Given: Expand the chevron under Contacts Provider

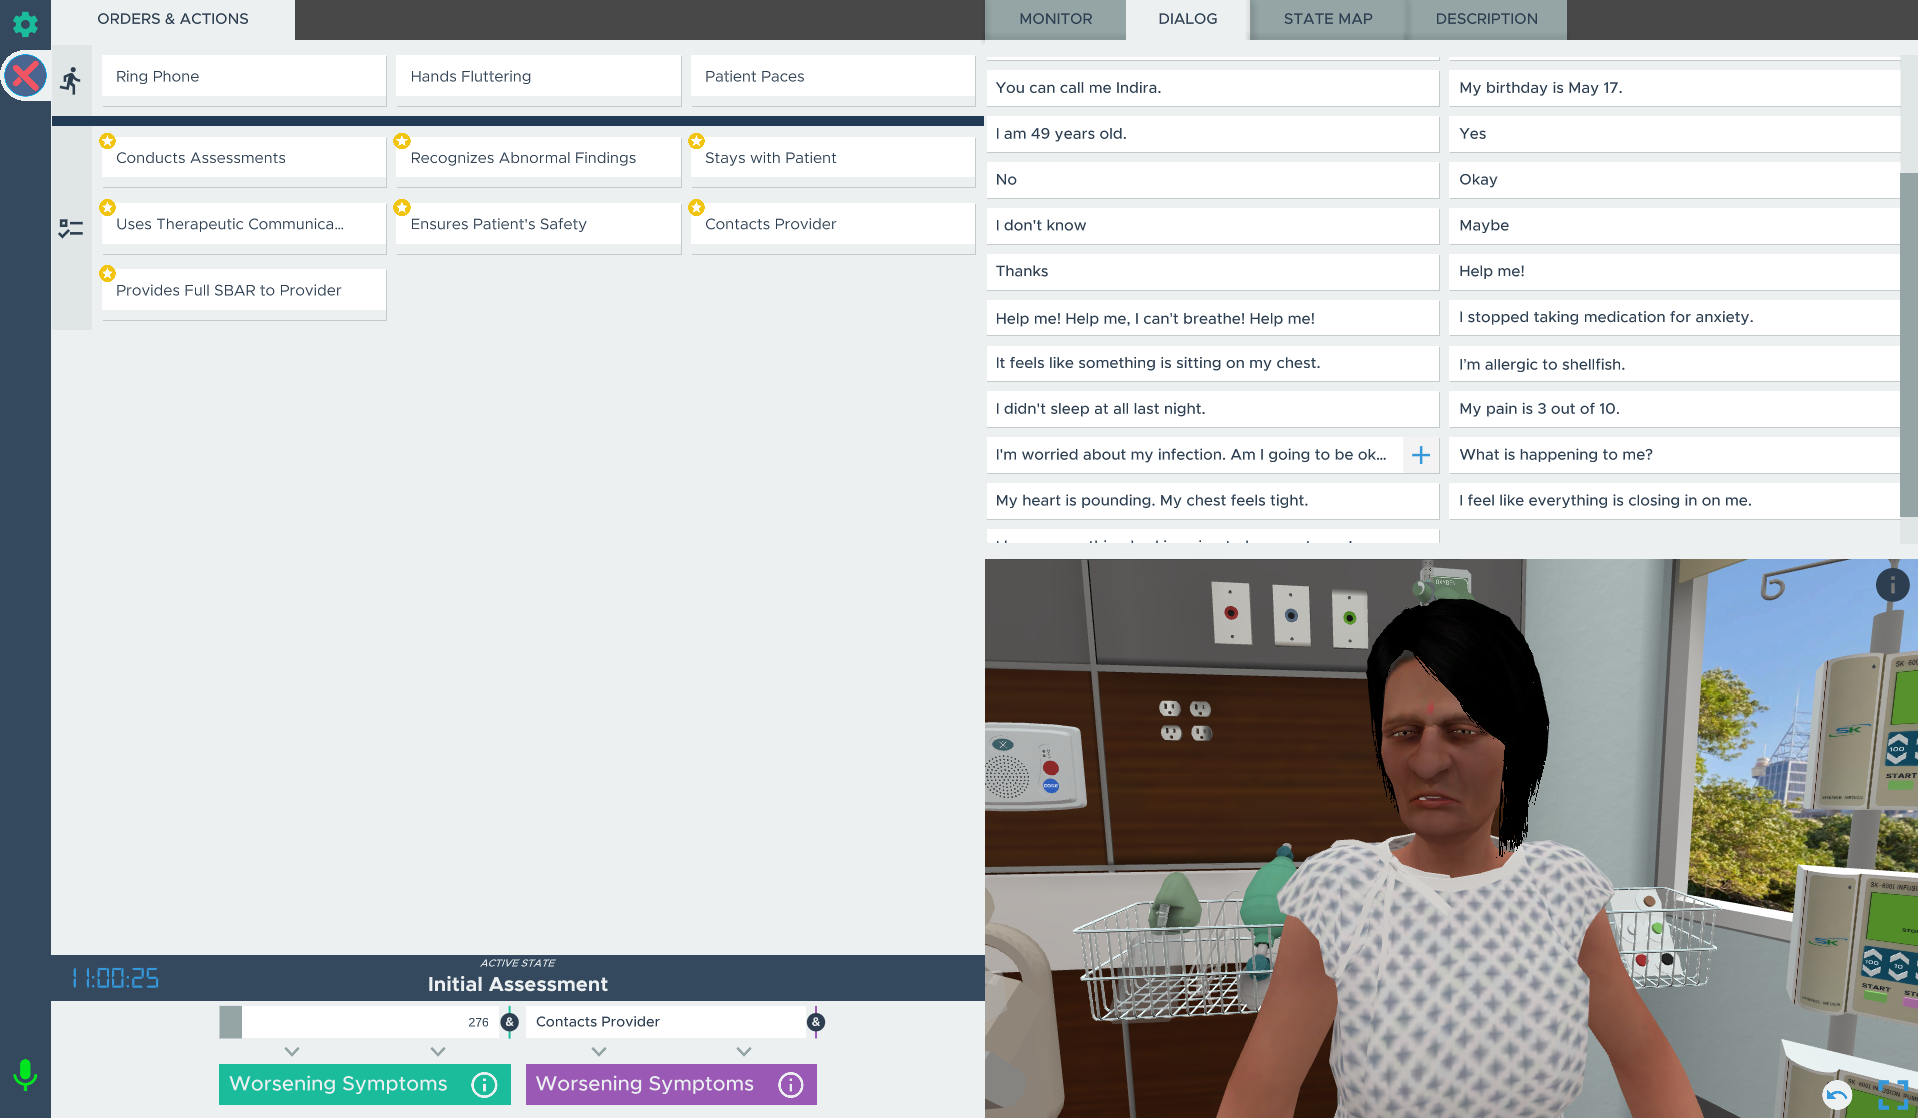Looking at the screenshot, I should point(599,1051).
